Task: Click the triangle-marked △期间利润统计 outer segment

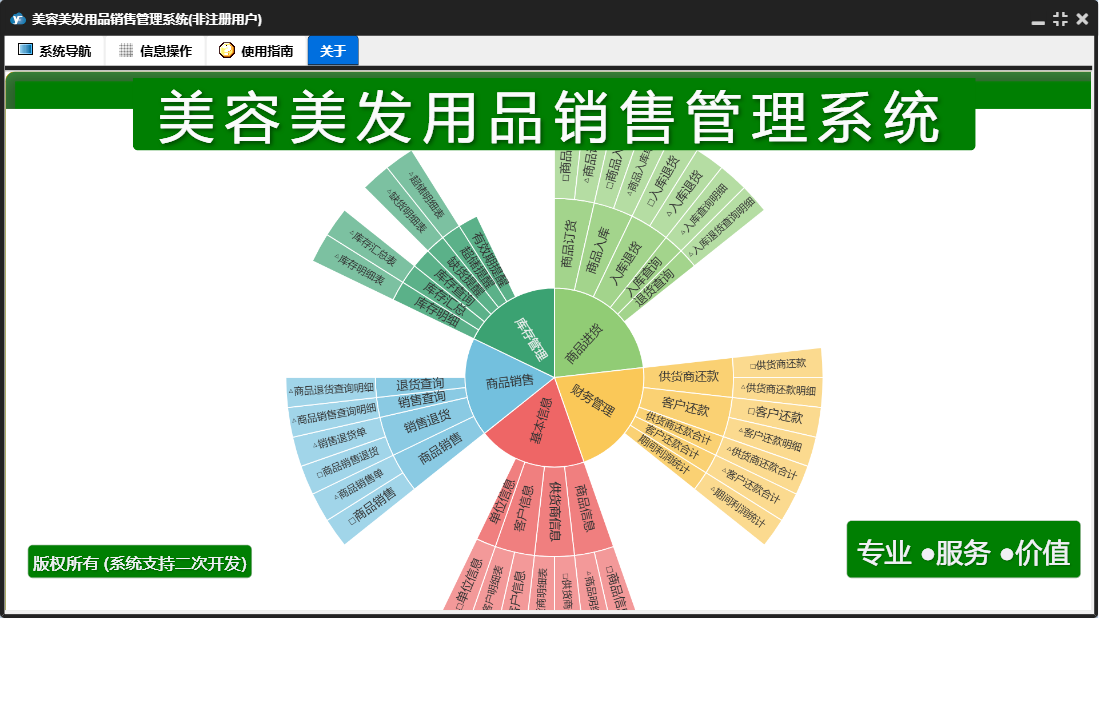Action: 737,507
